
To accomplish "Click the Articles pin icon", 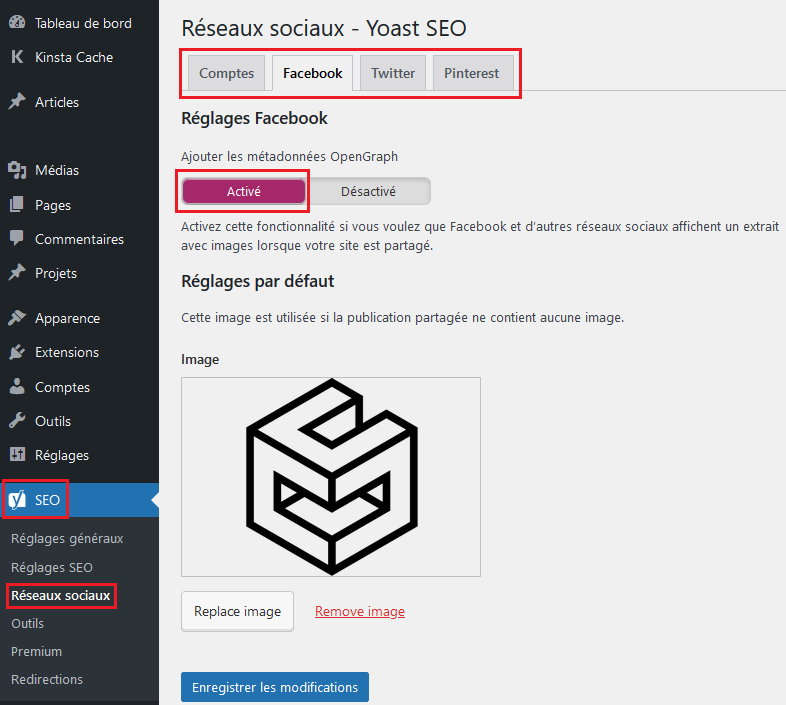I will (17, 101).
